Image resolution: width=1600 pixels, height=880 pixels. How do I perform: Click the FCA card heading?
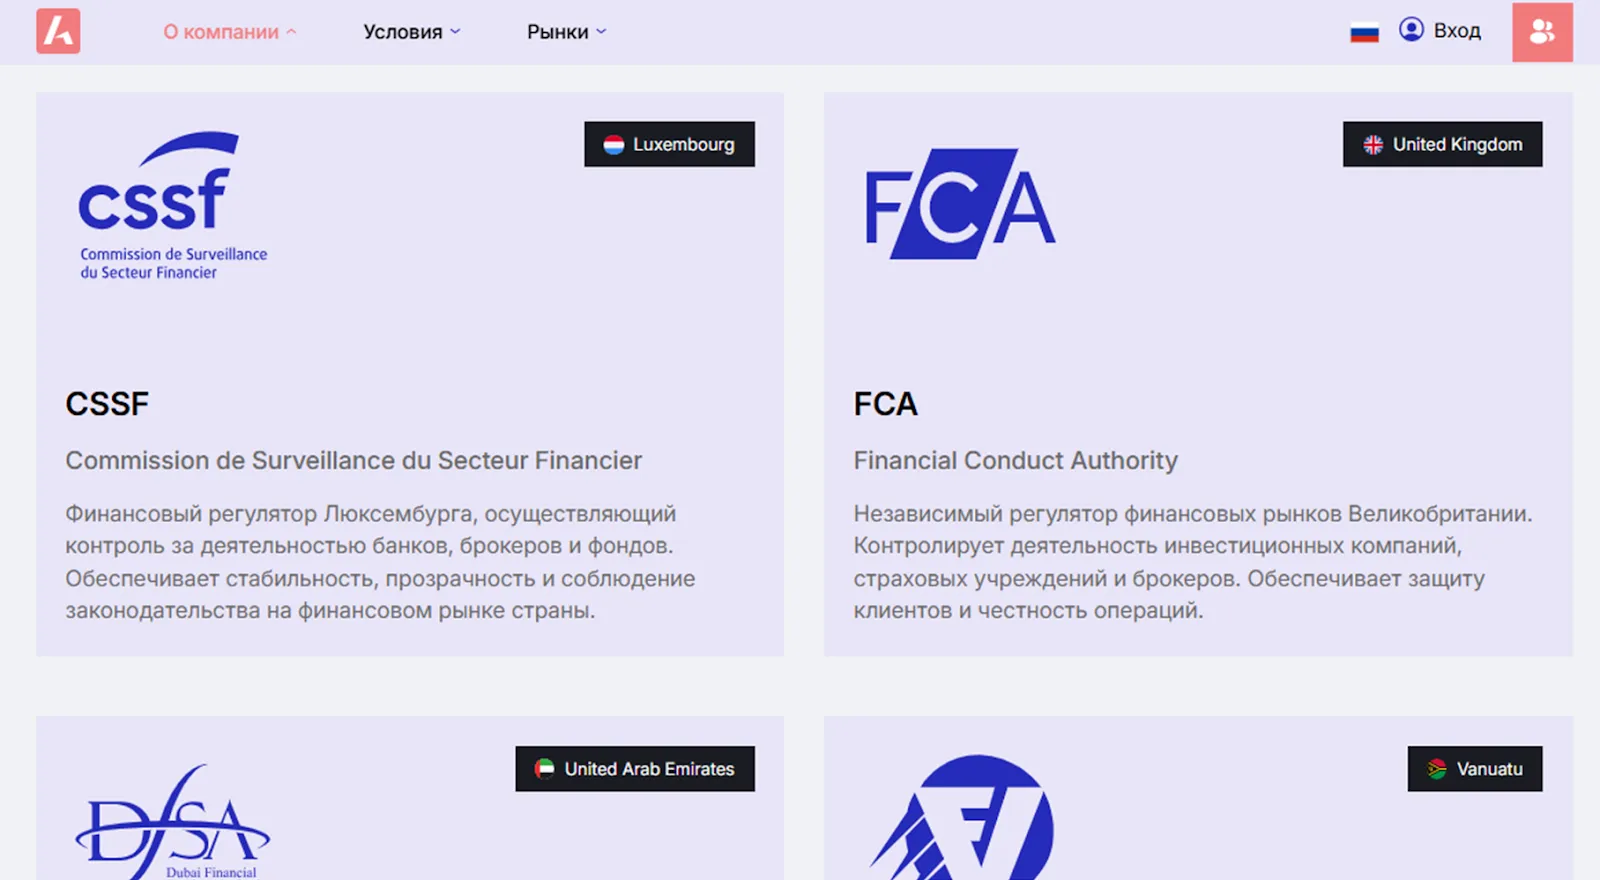tap(885, 404)
